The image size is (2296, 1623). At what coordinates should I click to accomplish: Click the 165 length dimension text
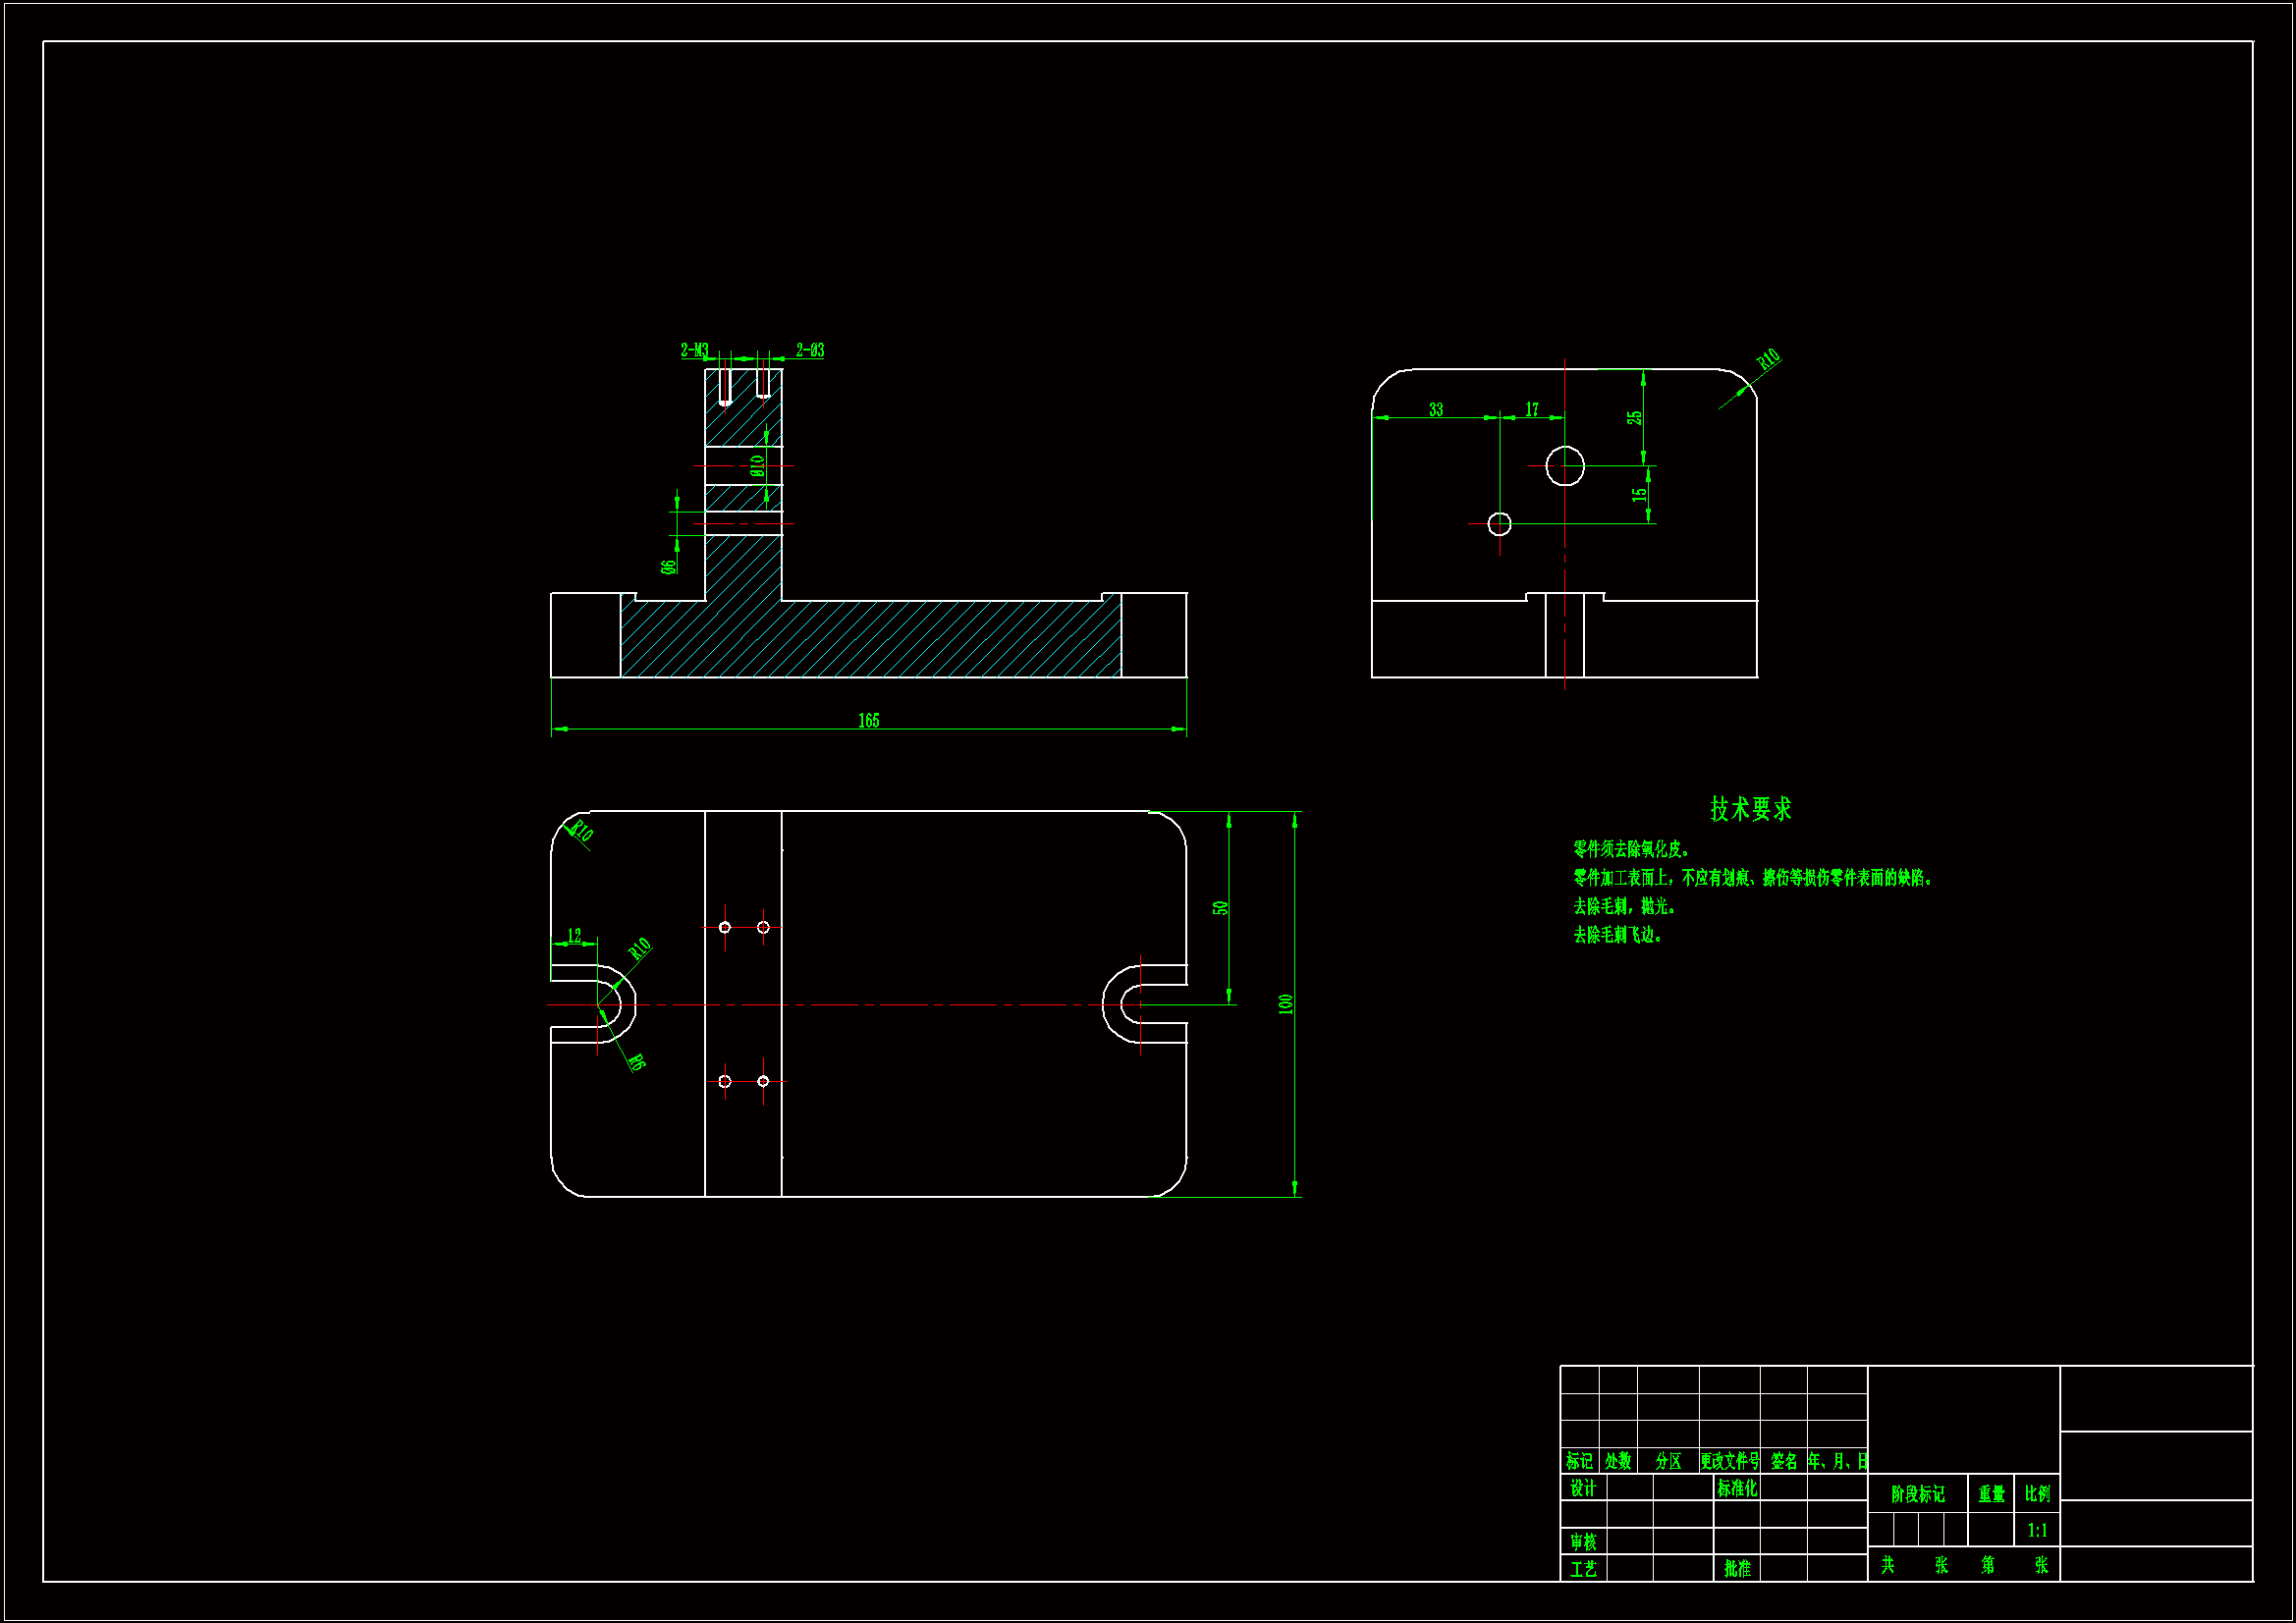[868, 721]
